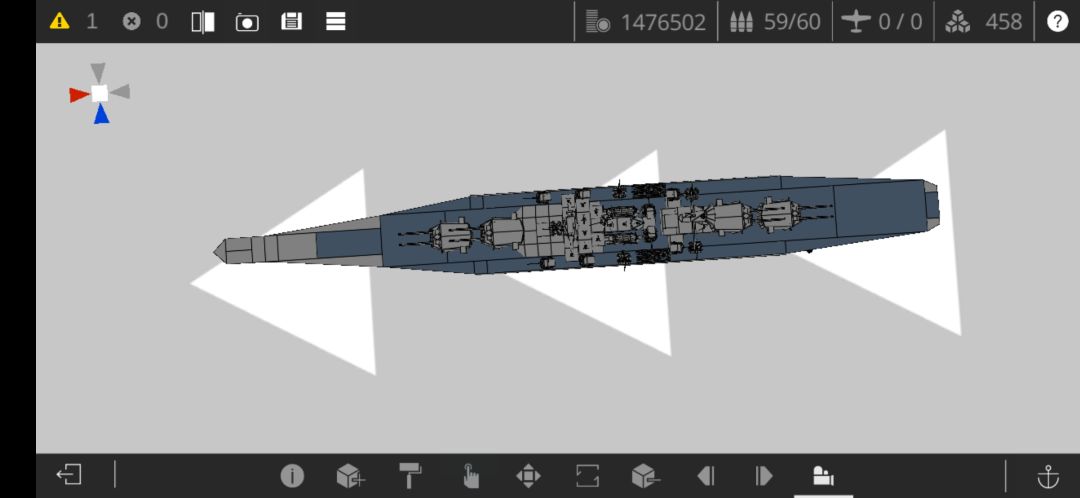Click the blue axis arrow on view gizmo
The height and width of the screenshot is (498, 1080).
point(101,114)
